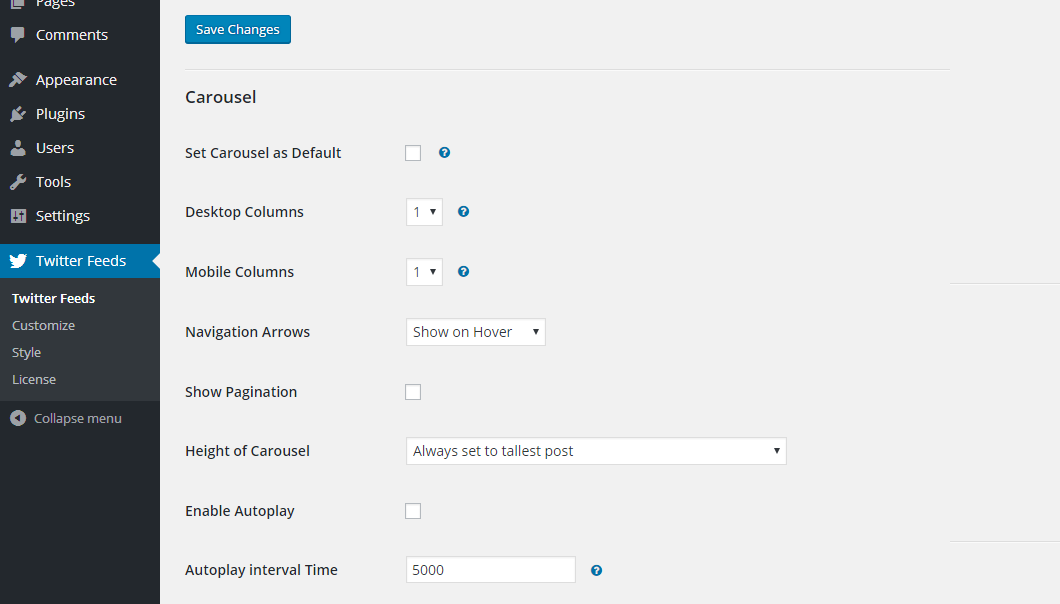Click the Twitter bird icon in sidebar
1060x604 pixels.
[x=18, y=261]
